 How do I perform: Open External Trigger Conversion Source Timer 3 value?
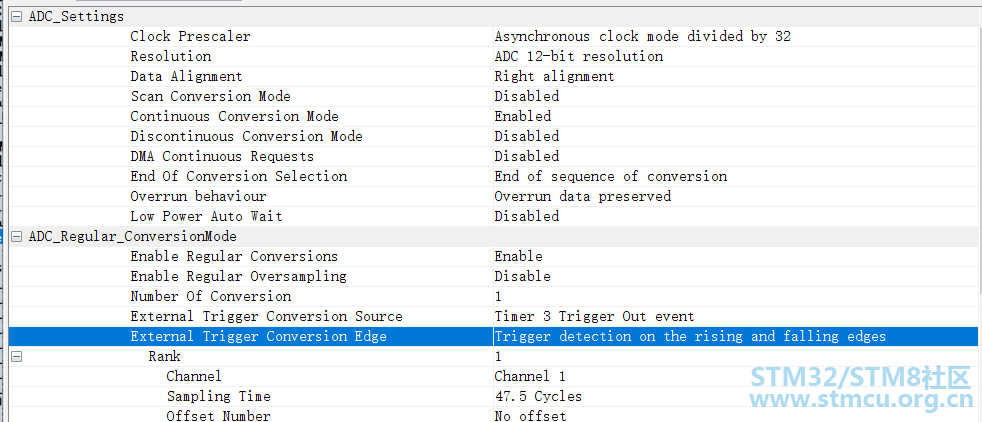[594, 316]
